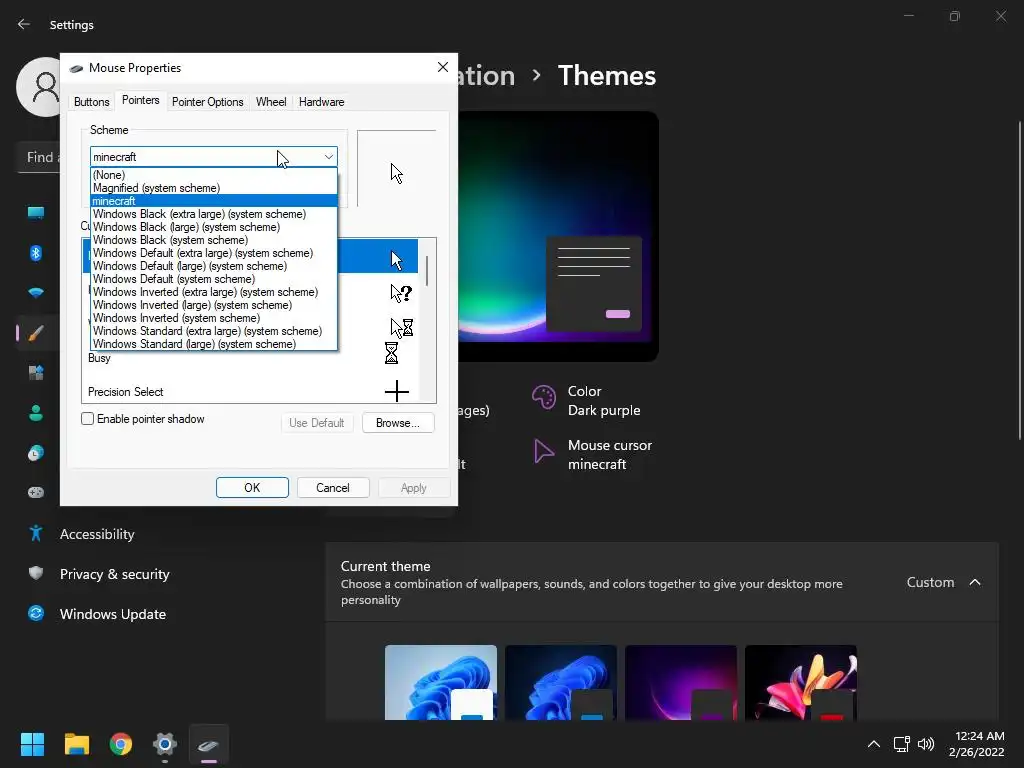This screenshot has height=768, width=1024.
Task: Click the taskbar clock and date
Action: pyautogui.click(x=977, y=744)
